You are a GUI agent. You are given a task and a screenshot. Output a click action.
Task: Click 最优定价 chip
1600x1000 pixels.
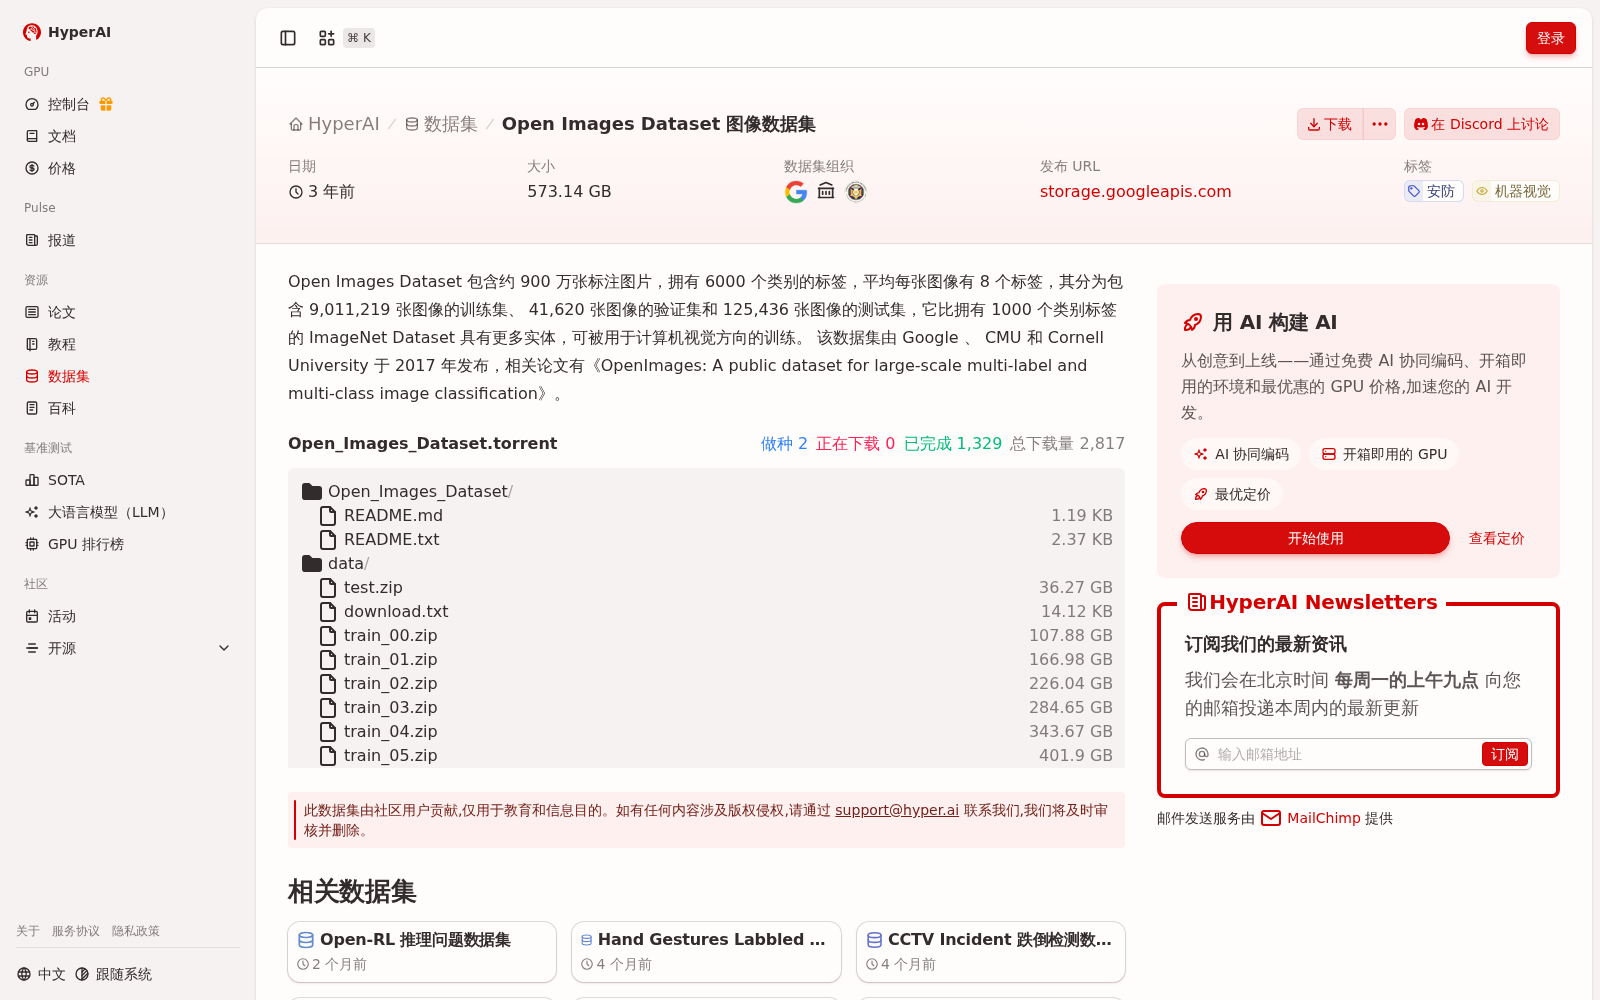tap(1232, 494)
